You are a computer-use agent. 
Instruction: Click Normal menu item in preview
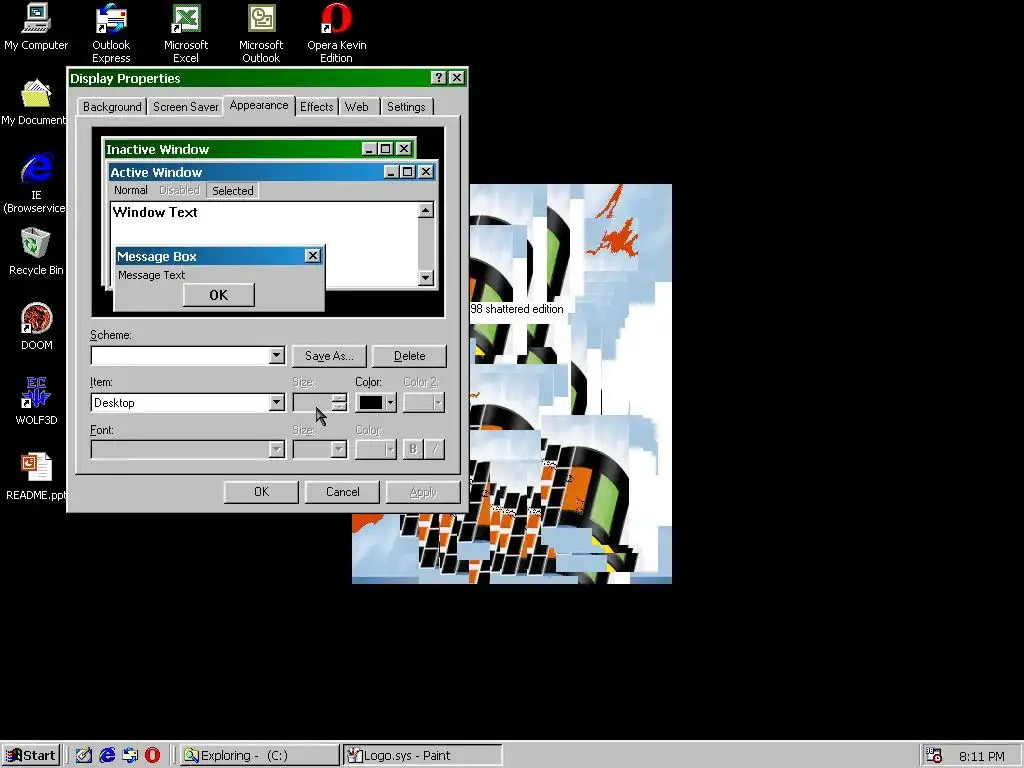(x=131, y=190)
